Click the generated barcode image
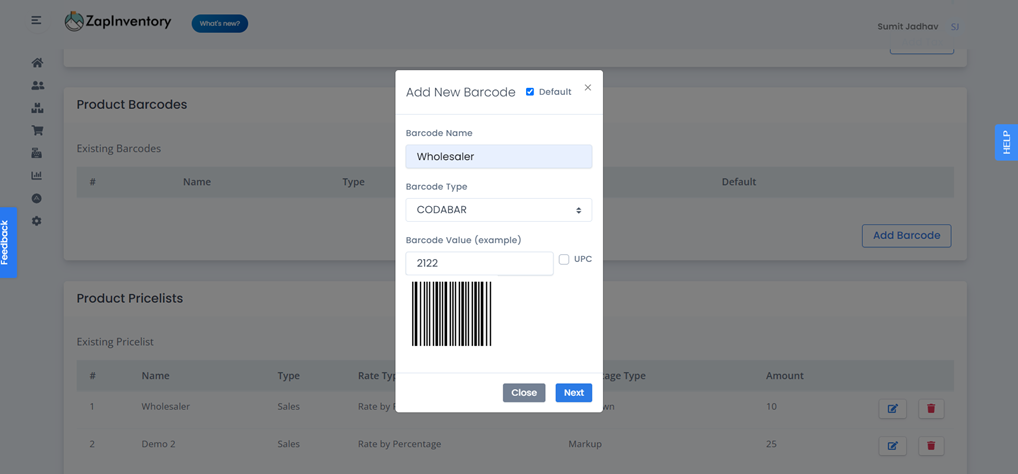The height and width of the screenshot is (474, 1018). pos(452,314)
